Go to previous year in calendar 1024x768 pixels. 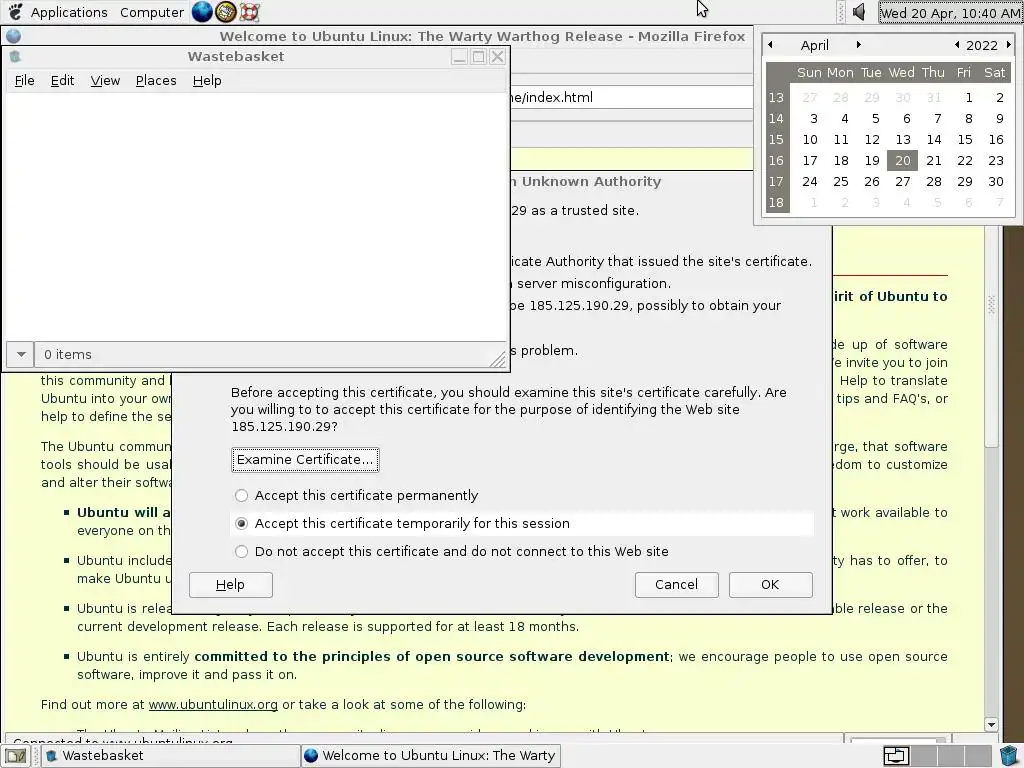tap(957, 45)
